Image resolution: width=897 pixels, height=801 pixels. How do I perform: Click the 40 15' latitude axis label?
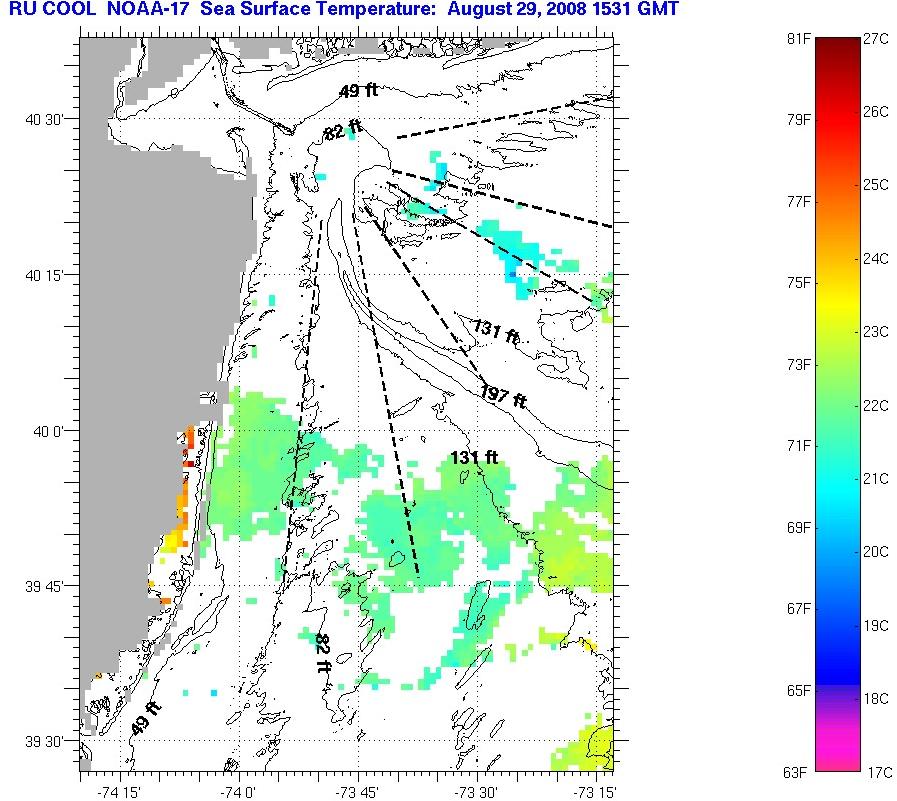pyautogui.click(x=46, y=276)
